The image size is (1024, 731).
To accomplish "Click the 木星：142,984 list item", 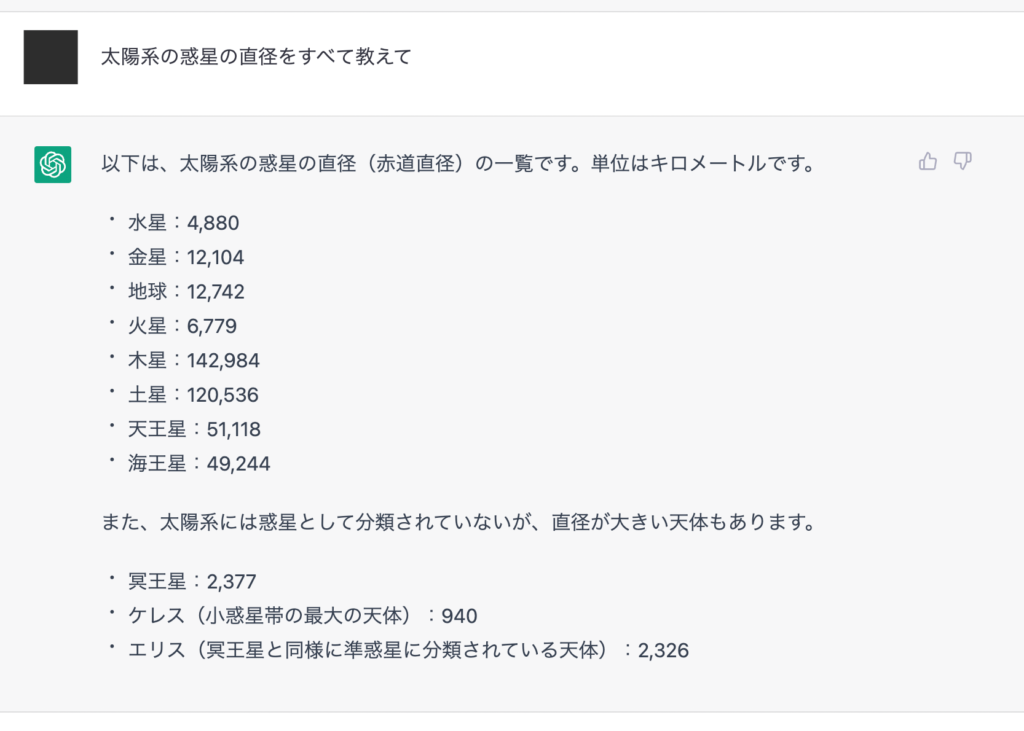I will click(194, 361).
